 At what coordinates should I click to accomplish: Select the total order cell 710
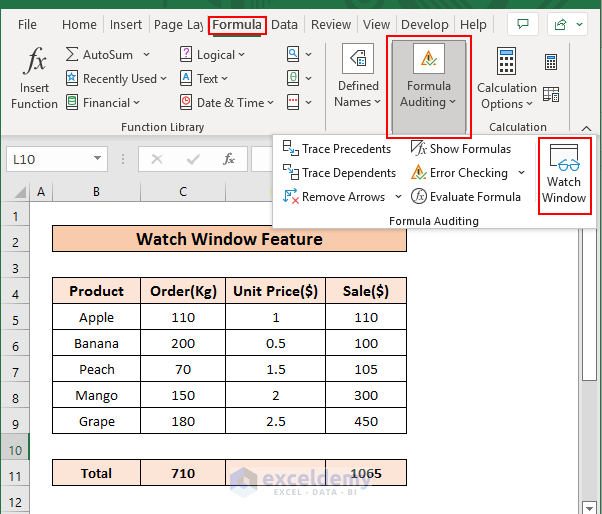click(183, 473)
